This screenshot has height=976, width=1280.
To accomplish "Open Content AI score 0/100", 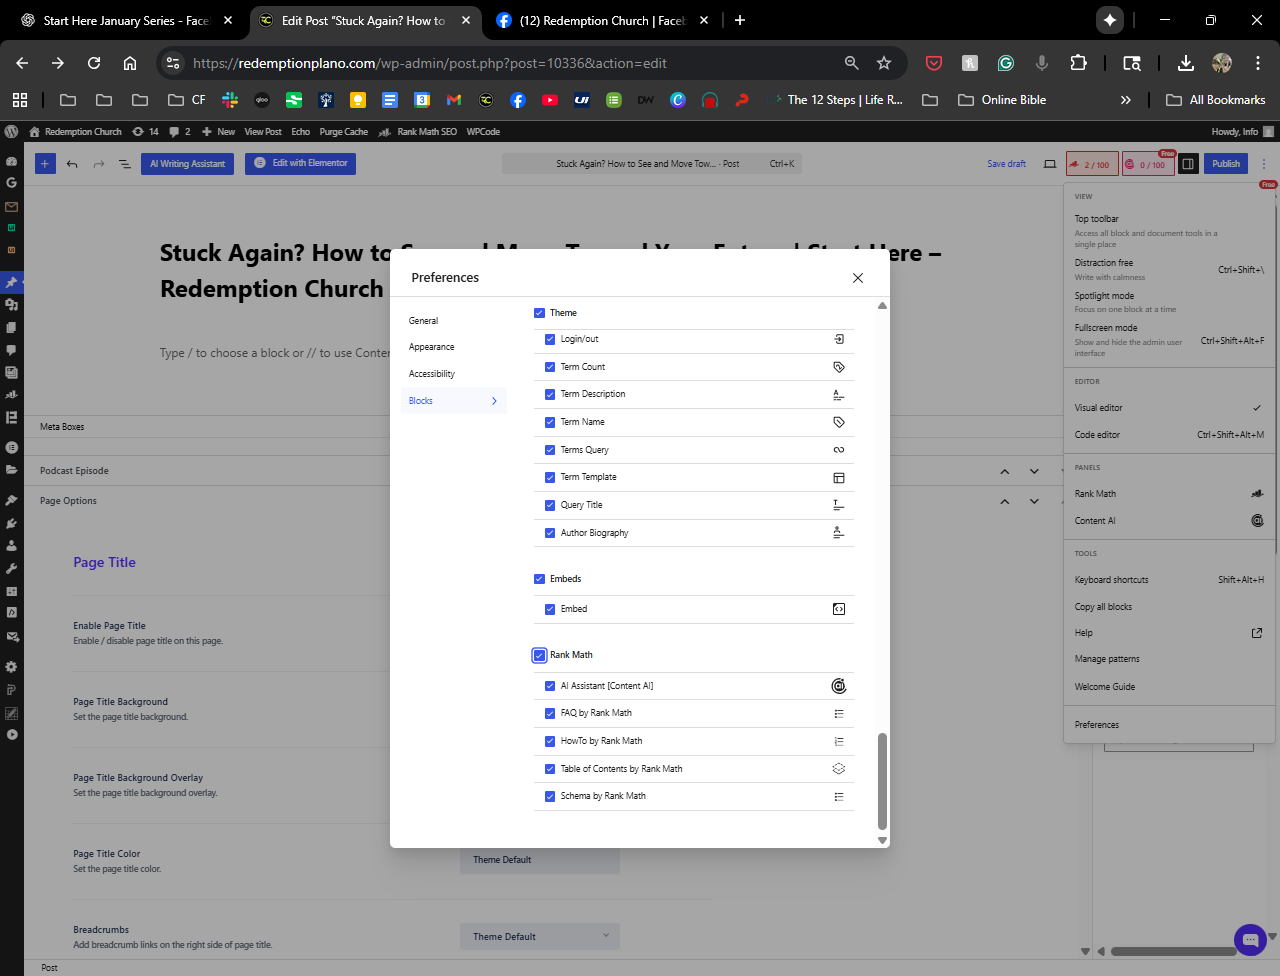I will coord(1148,164).
